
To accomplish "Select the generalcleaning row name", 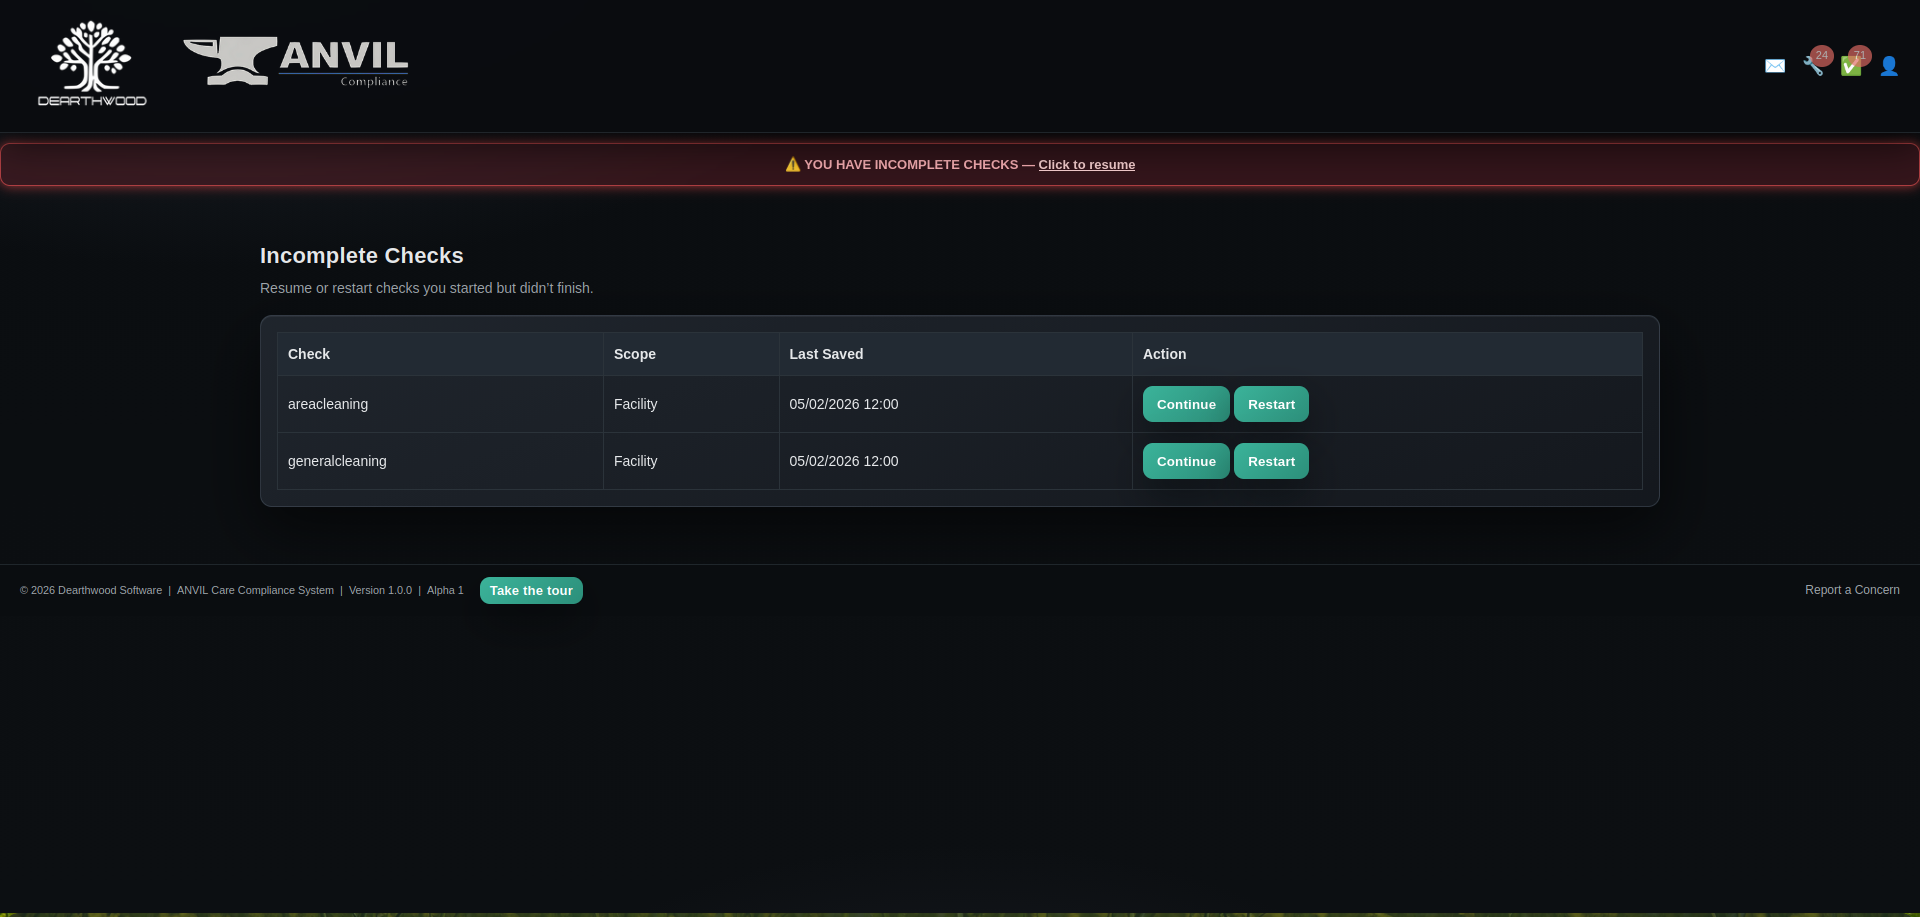I will [x=337, y=461].
